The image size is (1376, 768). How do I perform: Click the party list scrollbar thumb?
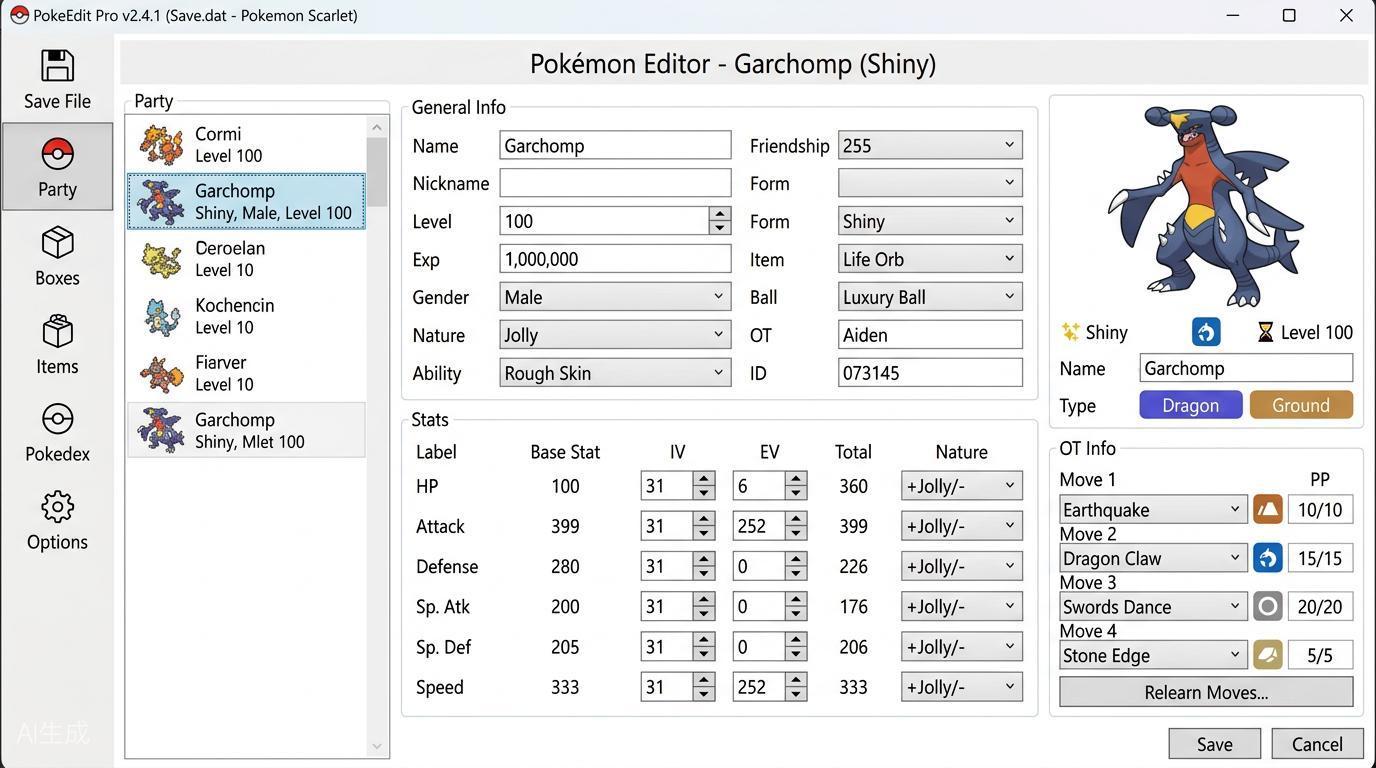point(377,172)
